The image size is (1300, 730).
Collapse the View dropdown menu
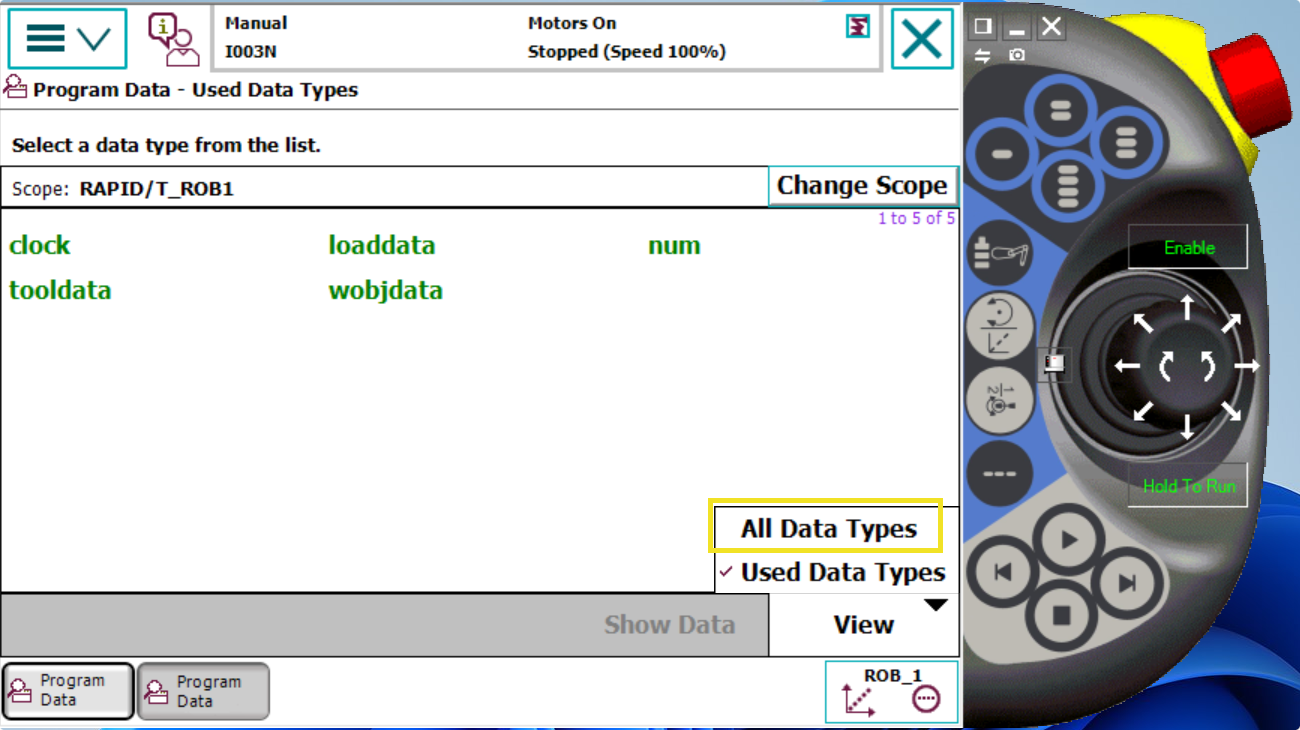pos(864,625)
